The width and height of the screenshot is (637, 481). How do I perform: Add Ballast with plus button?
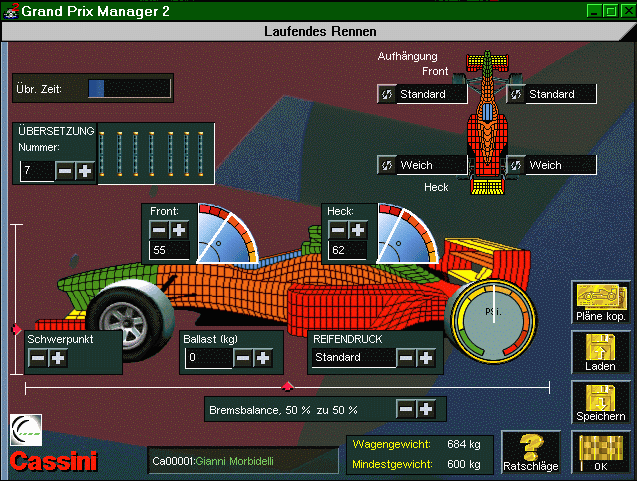263,358
